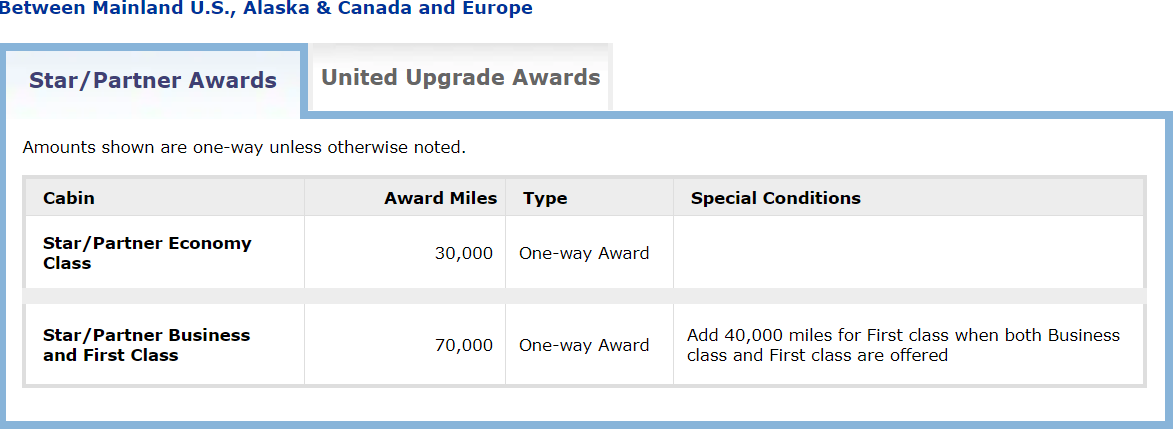Click One-way Award in the Economy row
The height and width of the screenshot is (430, 1174).
pyautogui.click(x=584, y=253)
